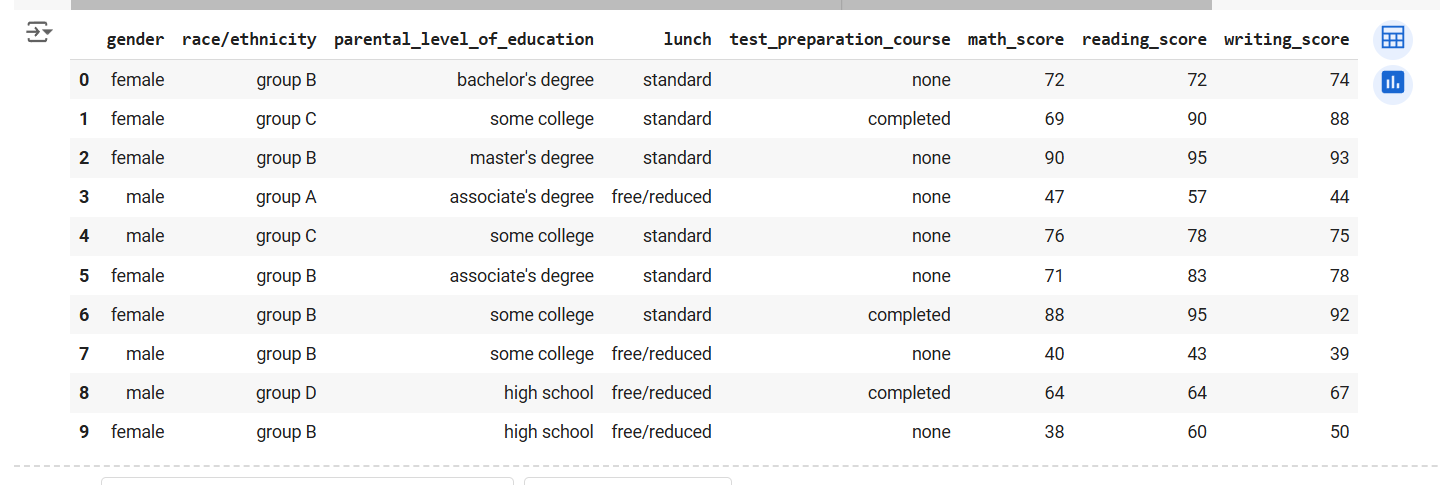1440x485 pixels.
Task: Select the master's degree cell in row 2
Action: tap(532, 158)
